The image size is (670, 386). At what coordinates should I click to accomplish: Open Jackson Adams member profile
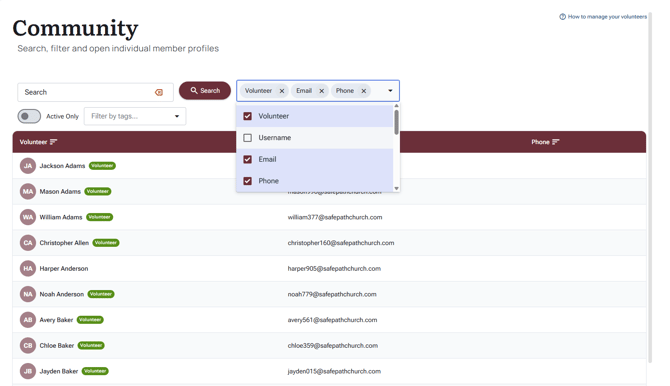(62, 166)
